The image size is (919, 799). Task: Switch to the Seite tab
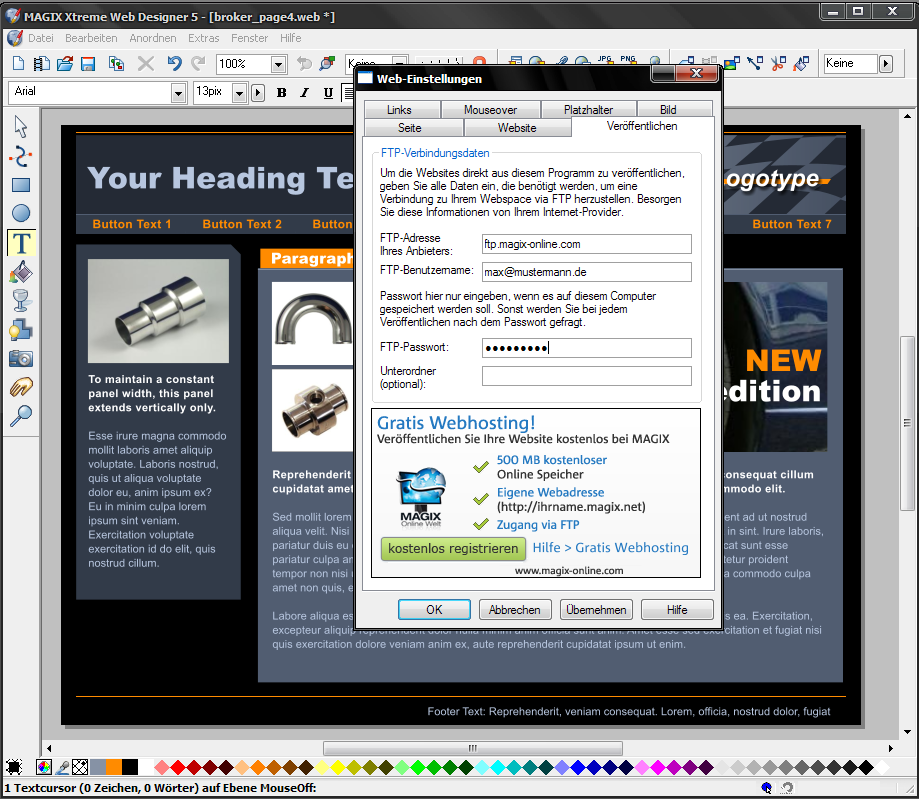point(410,128)
